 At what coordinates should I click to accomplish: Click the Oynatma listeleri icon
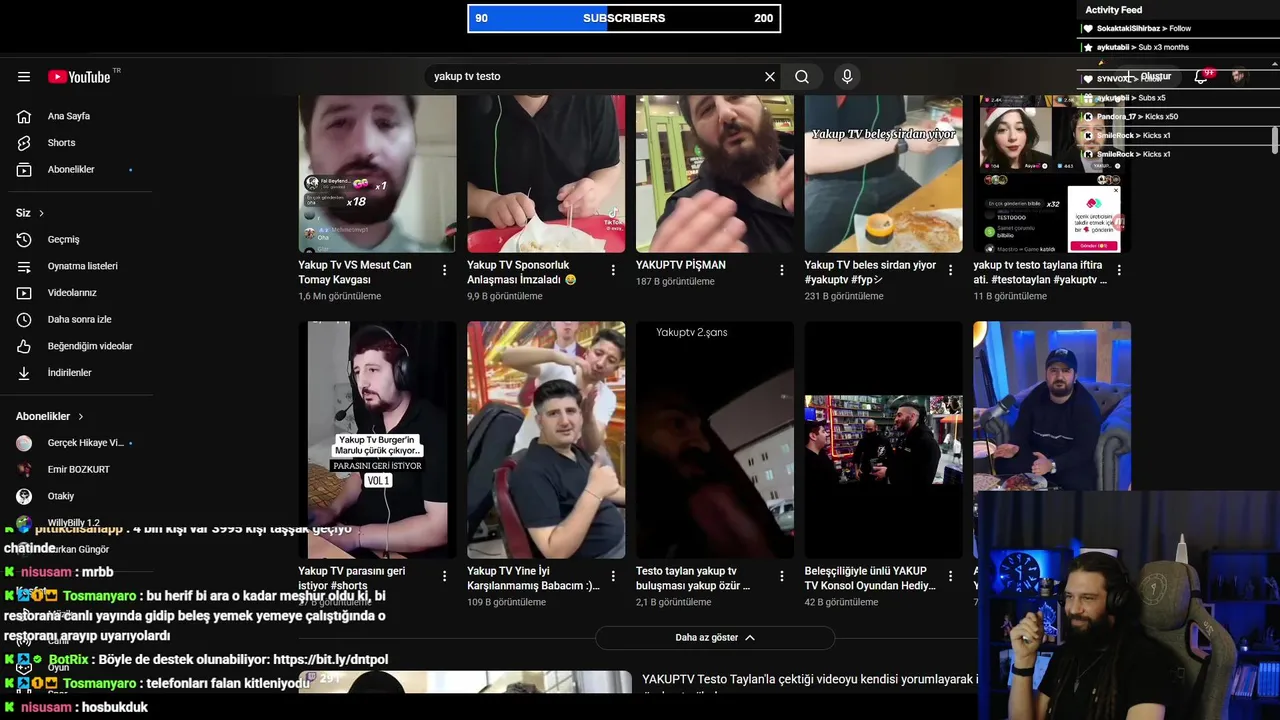24,266
